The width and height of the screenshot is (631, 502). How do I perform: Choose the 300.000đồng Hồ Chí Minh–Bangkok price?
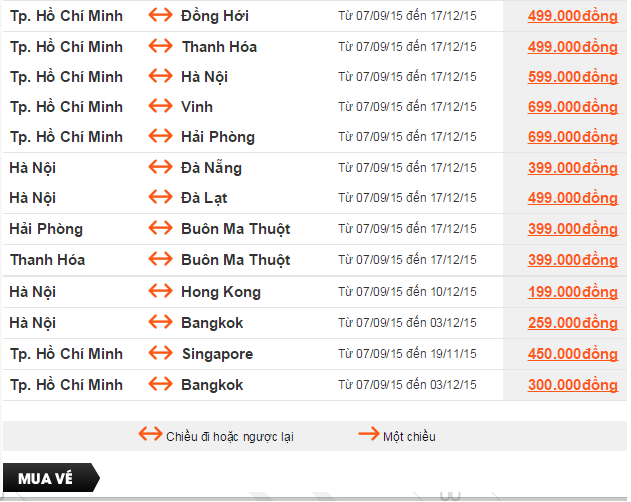click(x=573, y=384)
